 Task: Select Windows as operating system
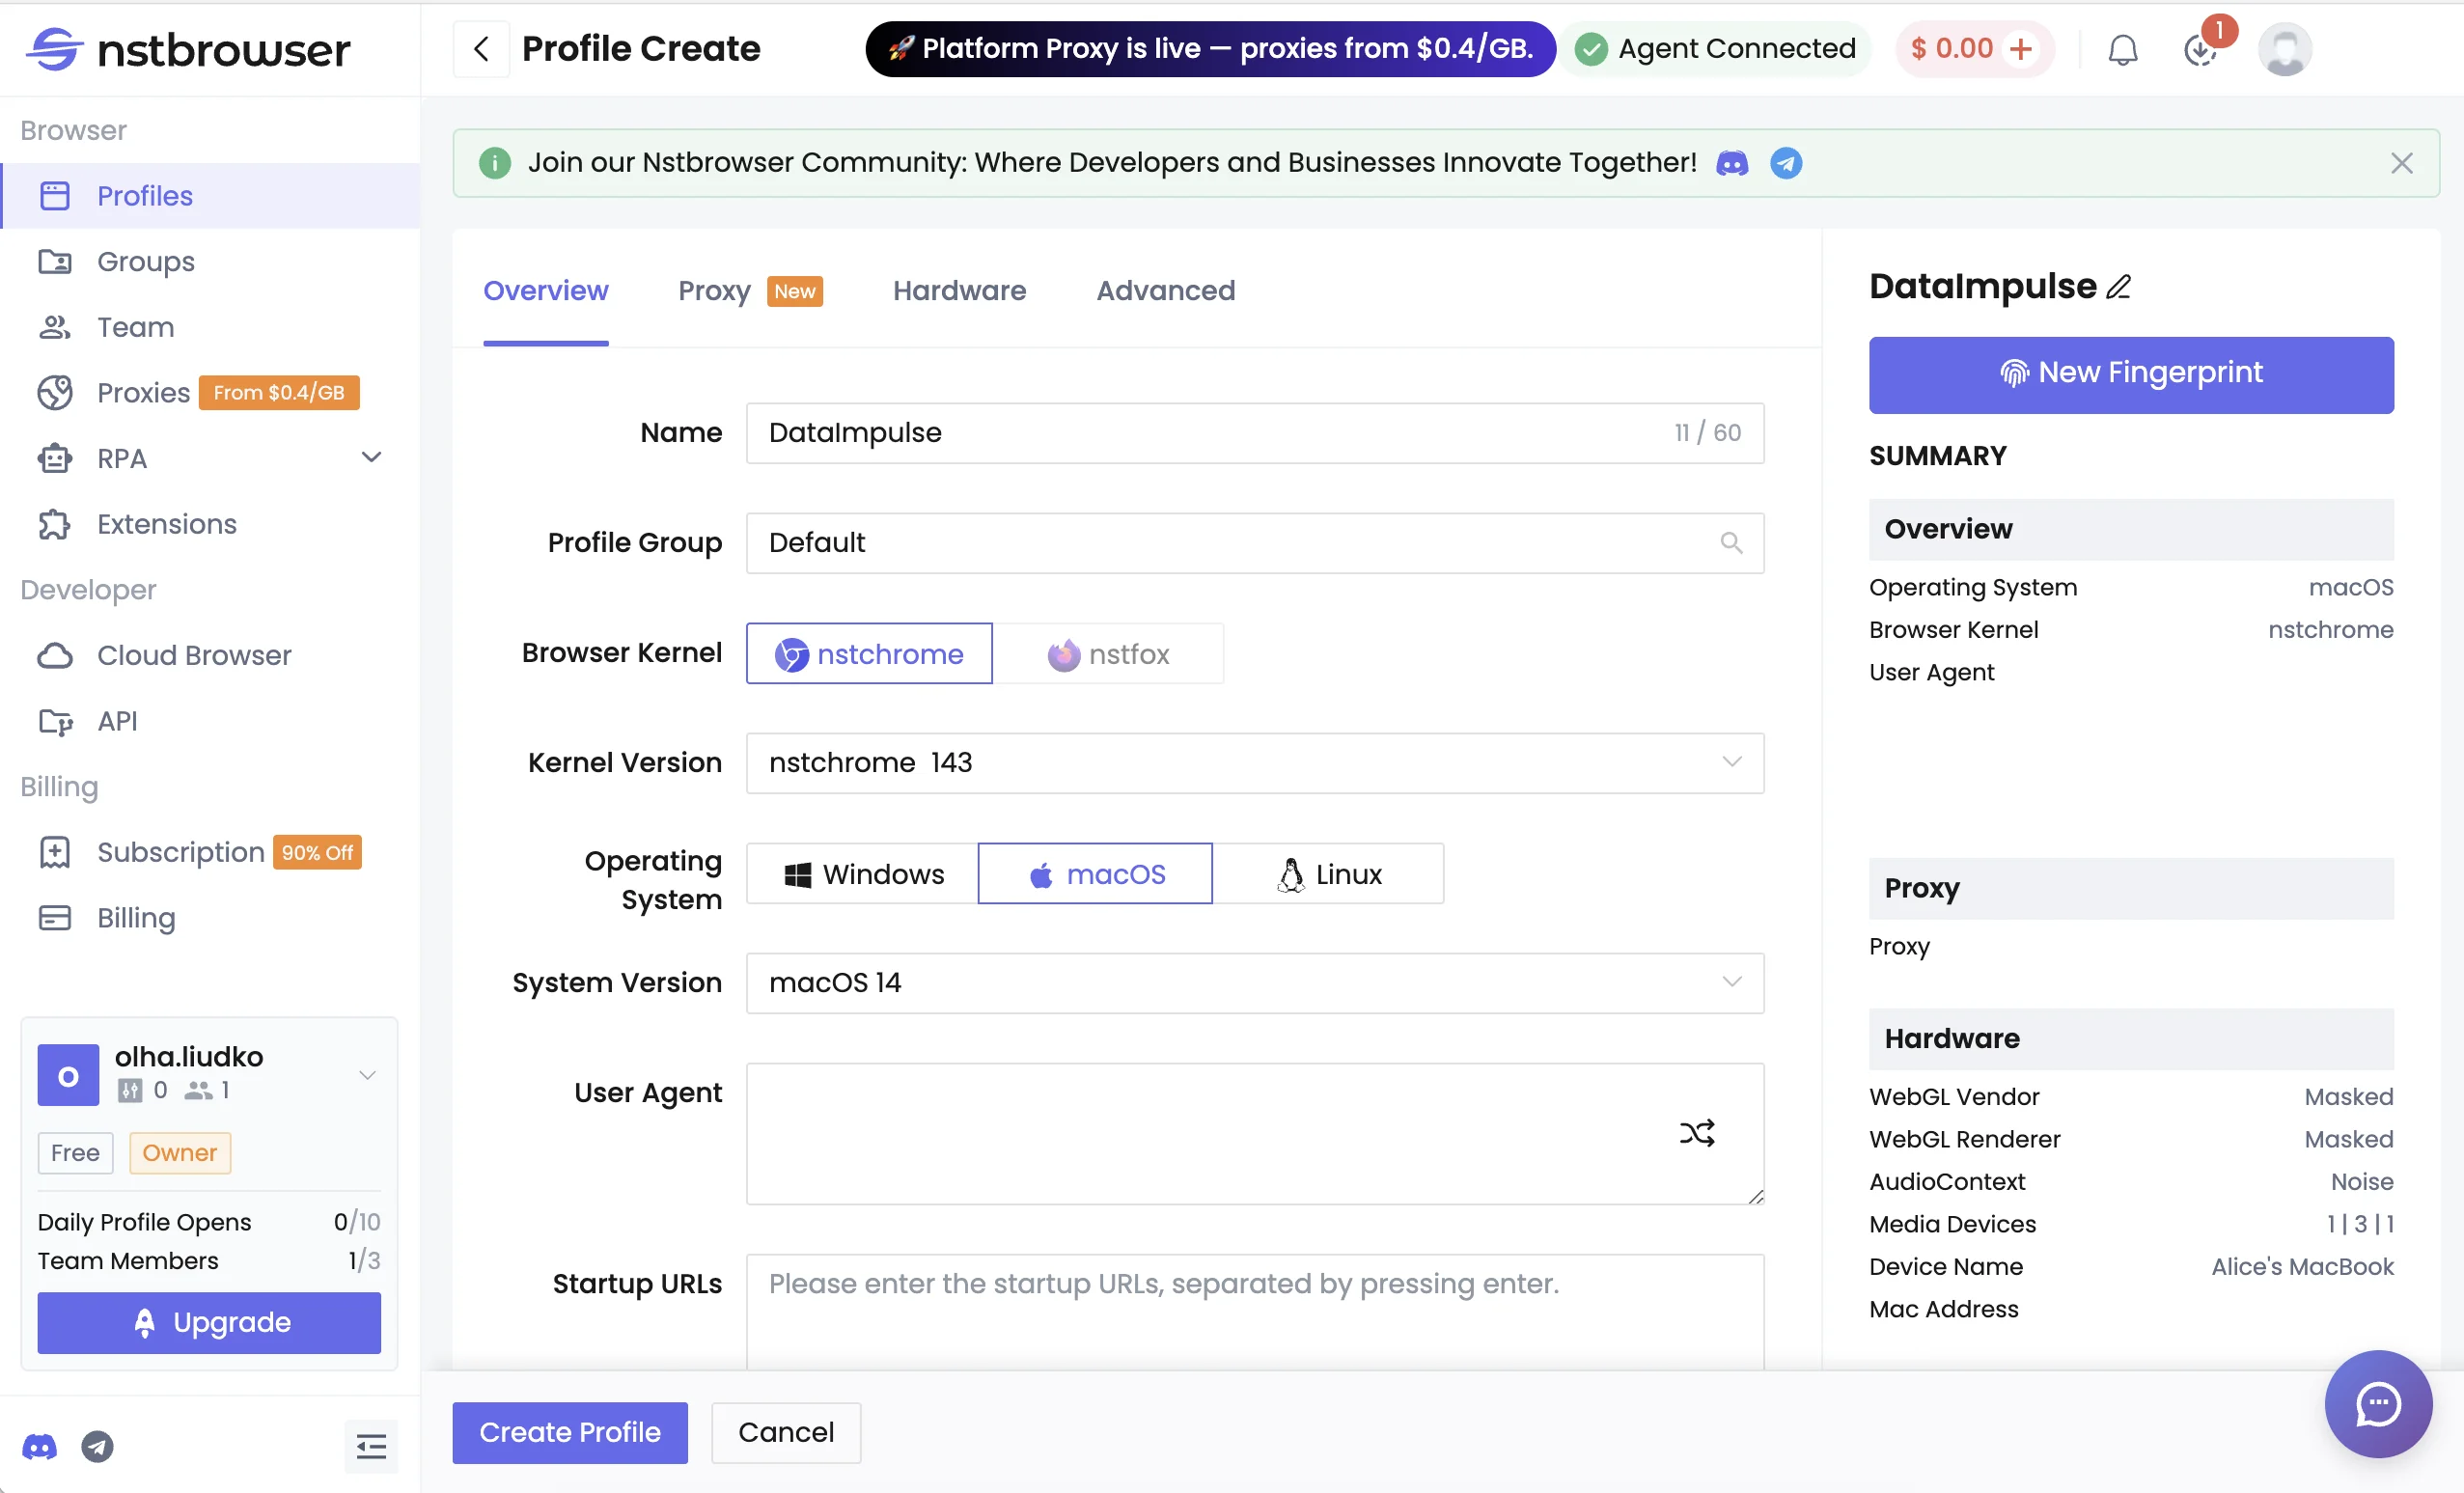click(x=861, y=873)
